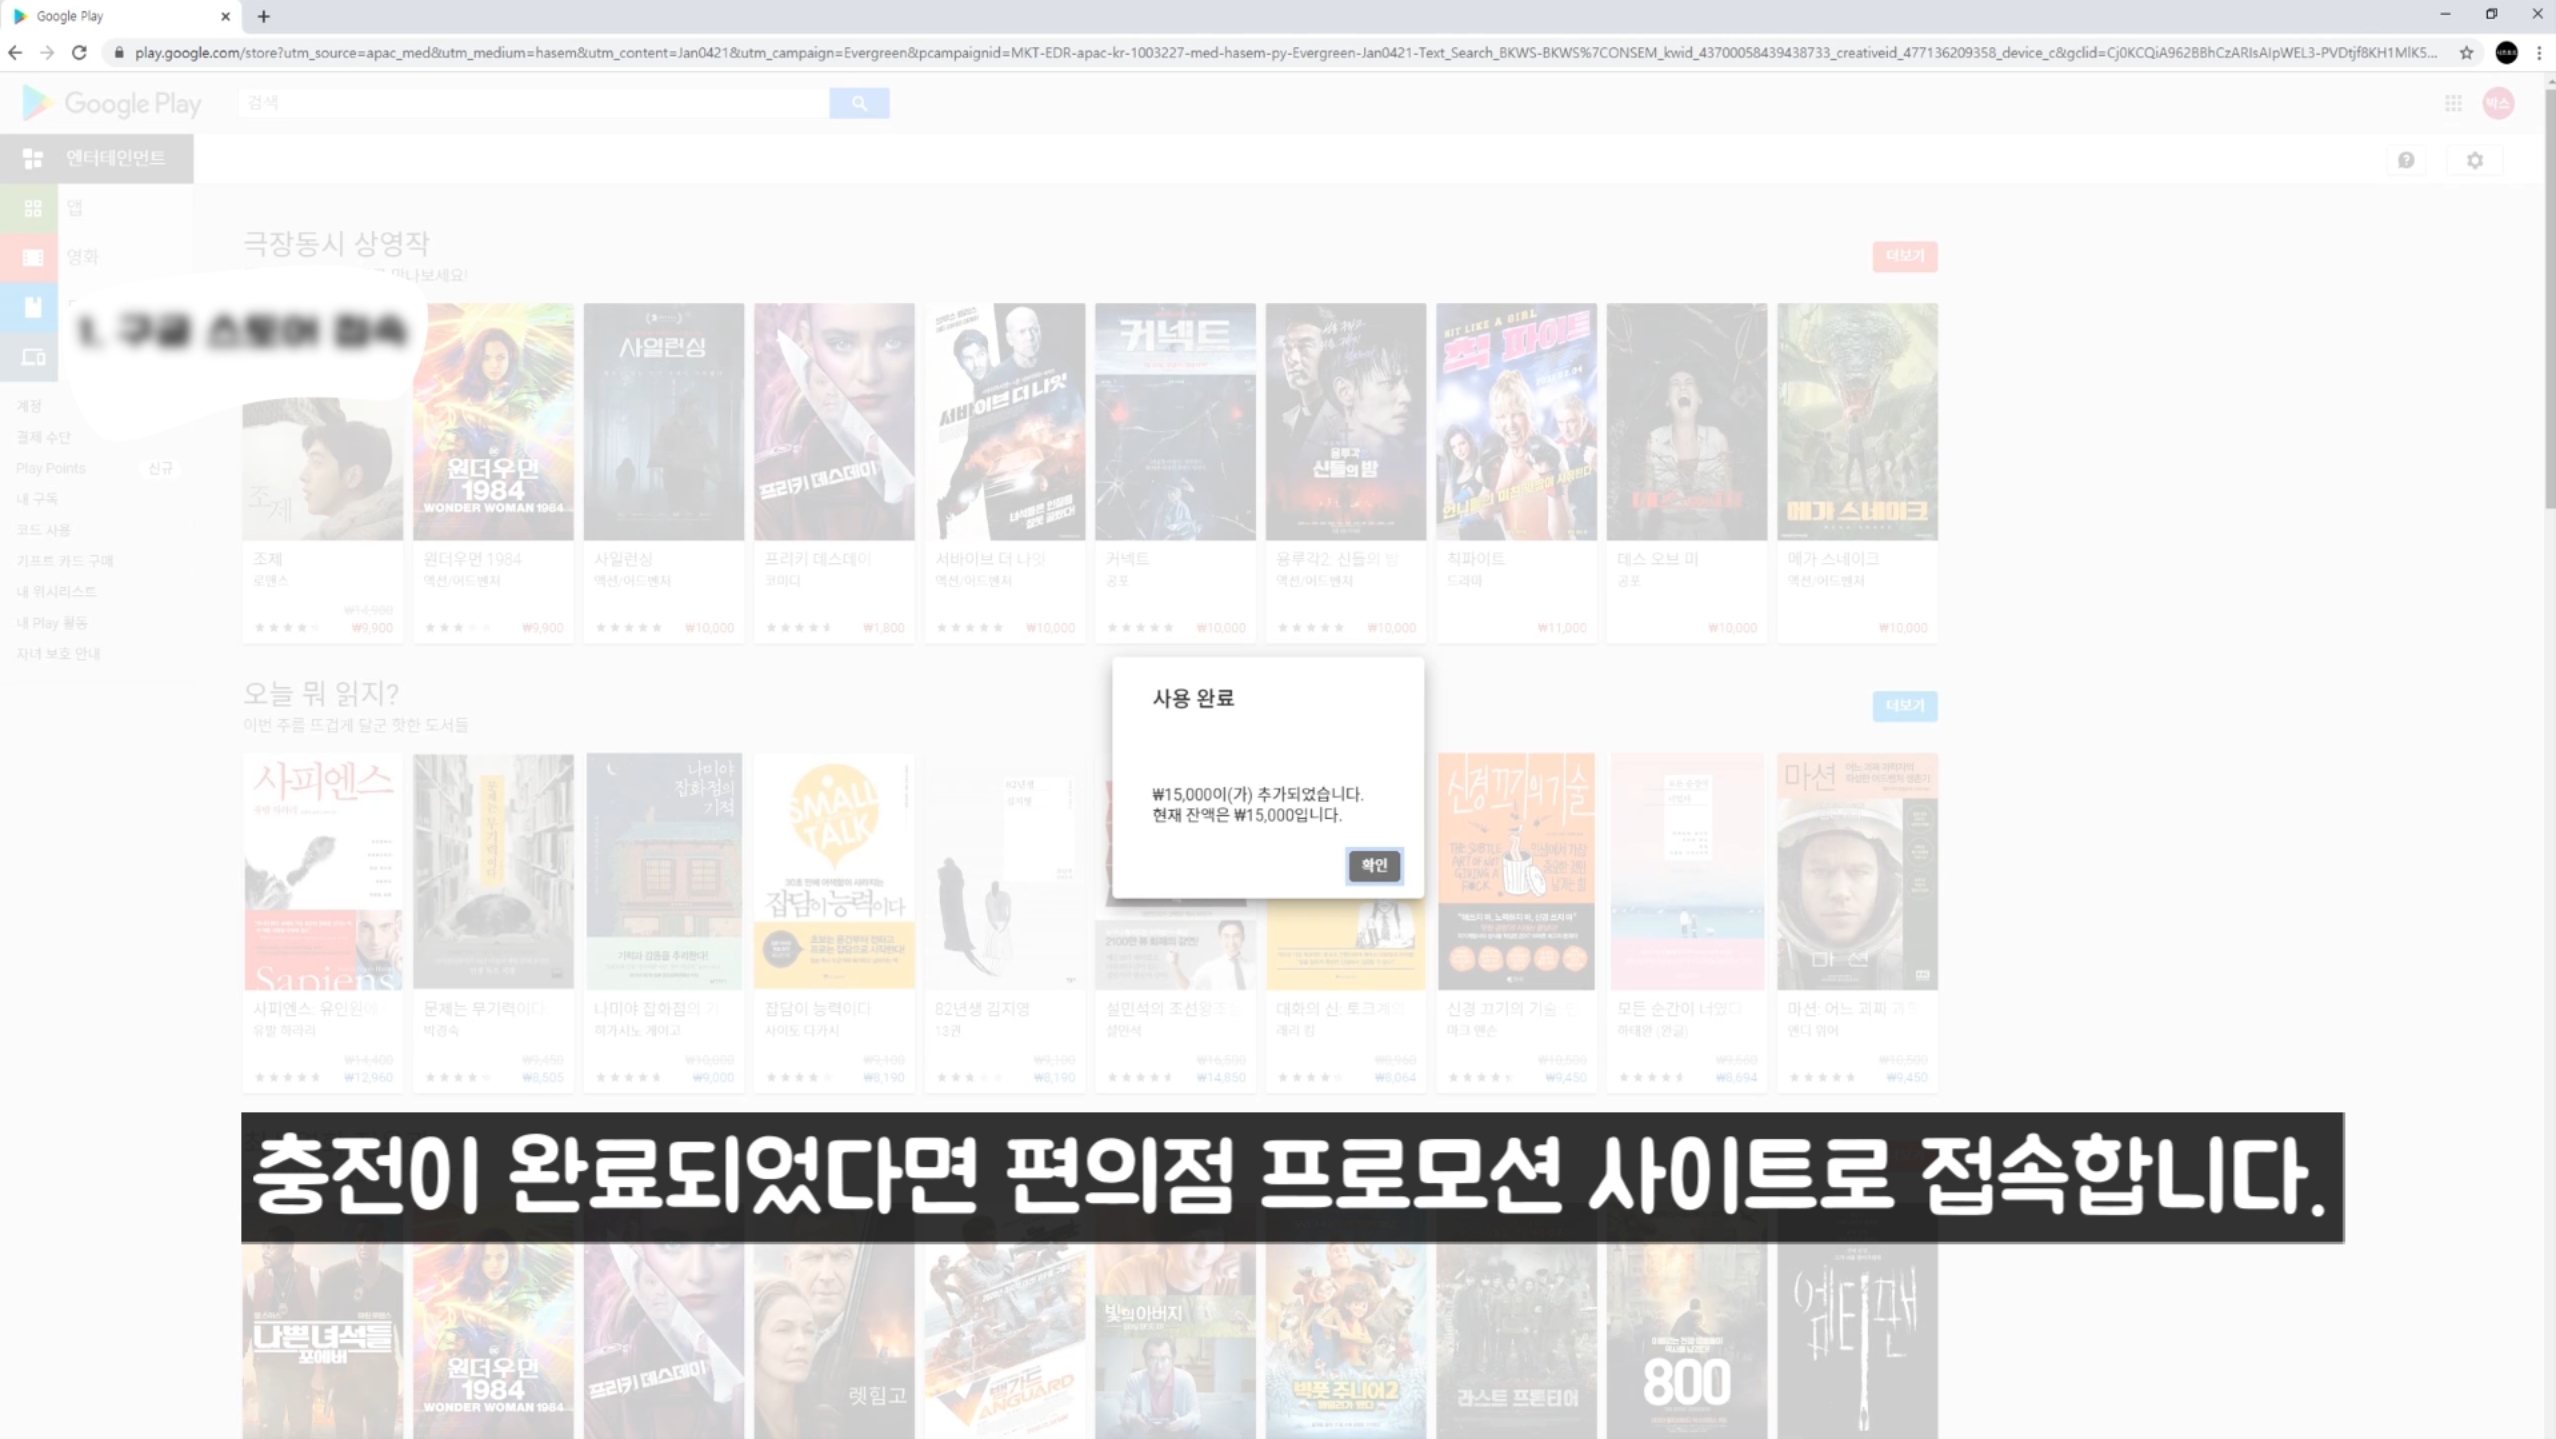Click the Google Play logo
Screen dimensions: 2556x1439
pyautogui.click(x=112, y=103)
